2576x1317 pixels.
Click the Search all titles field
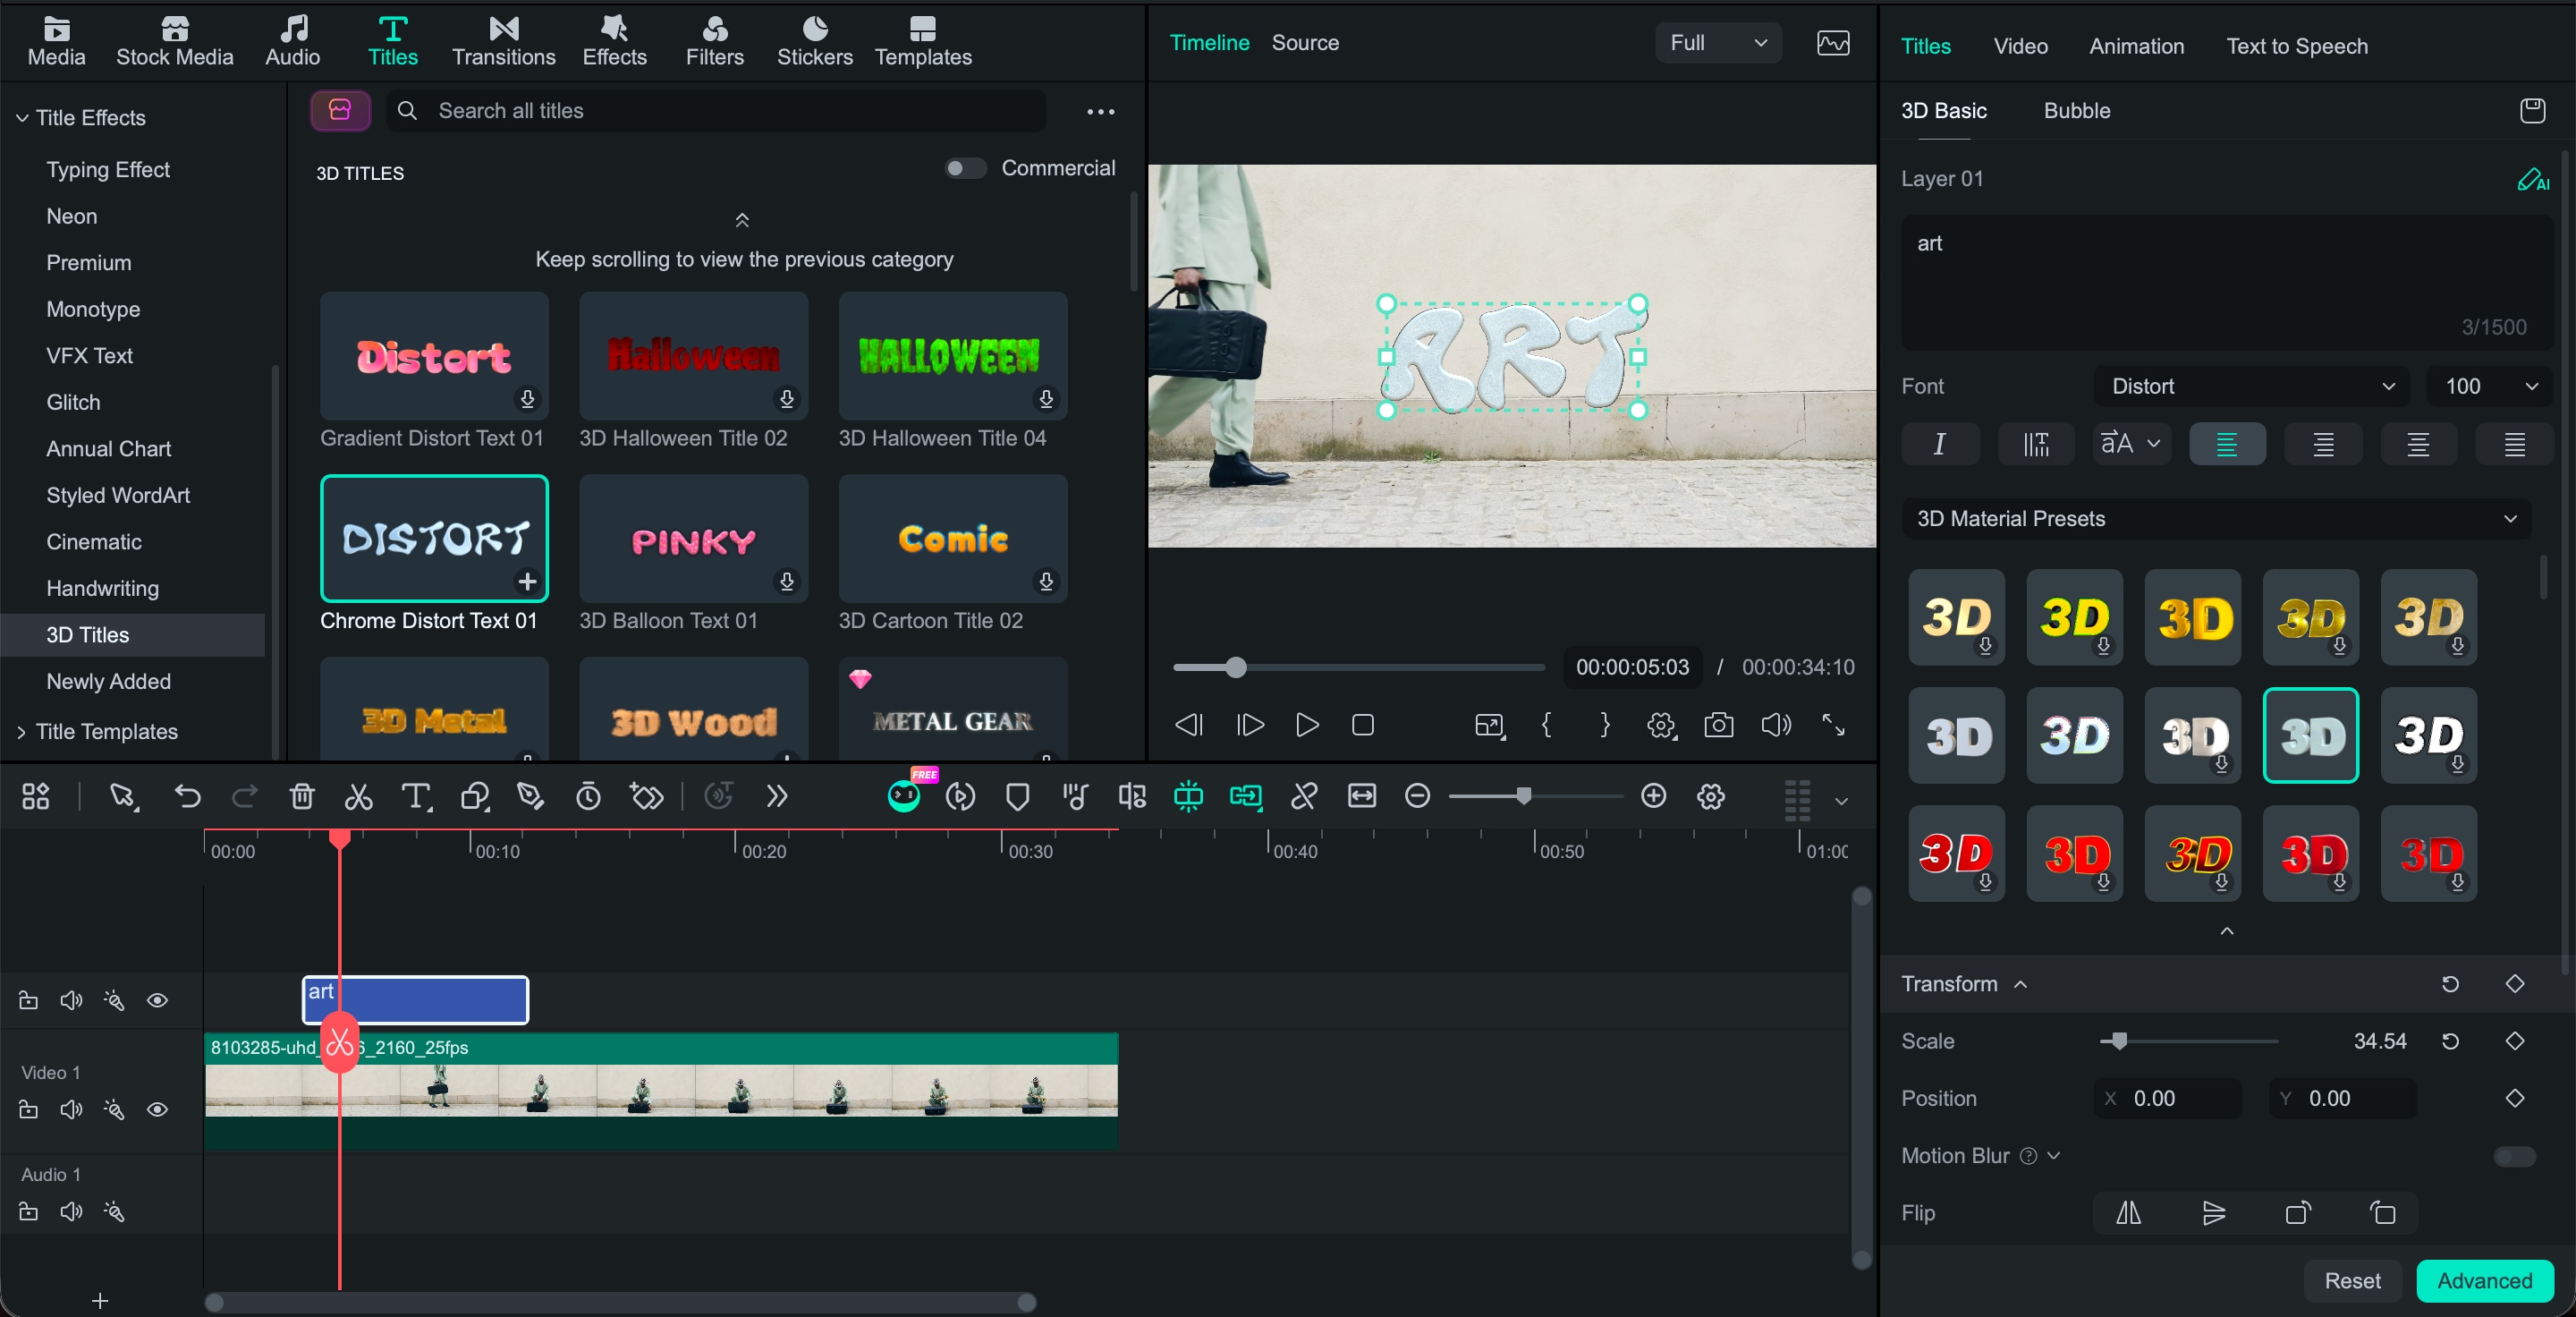(x=717, y=111)
